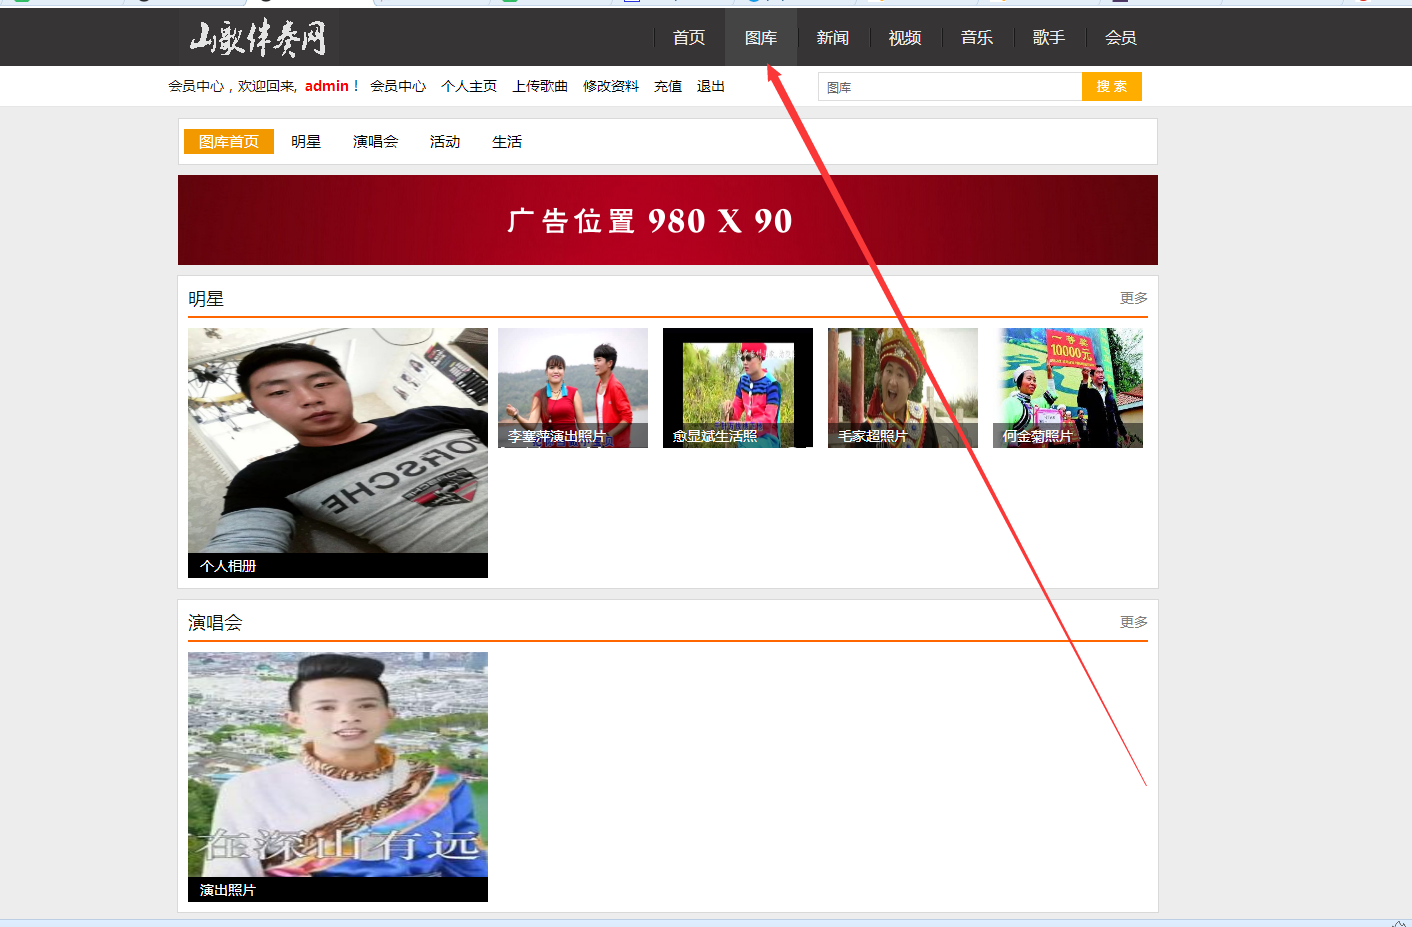Image resolution: width=1412 pixels, height=927 pixels.
Task: Open the 上传歌曲 link
Action: (539, 87)
